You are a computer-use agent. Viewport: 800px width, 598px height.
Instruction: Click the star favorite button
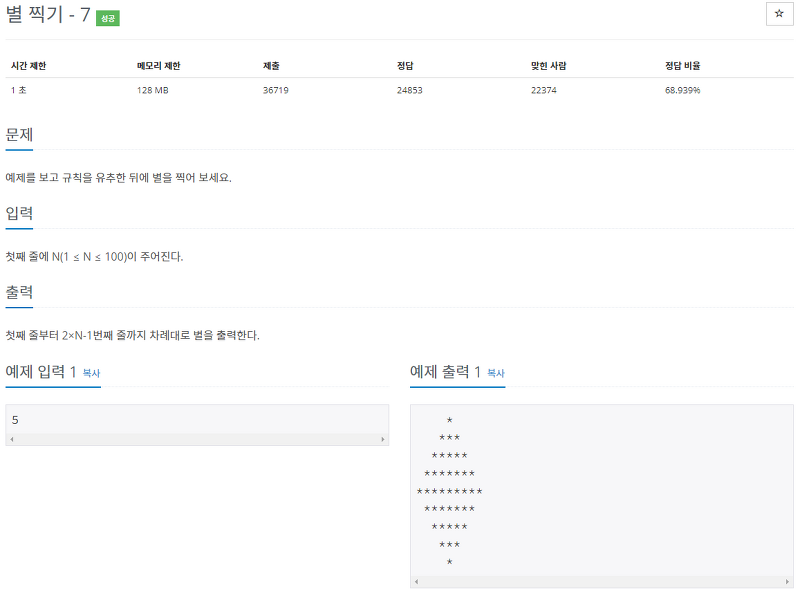coord(779,14)
